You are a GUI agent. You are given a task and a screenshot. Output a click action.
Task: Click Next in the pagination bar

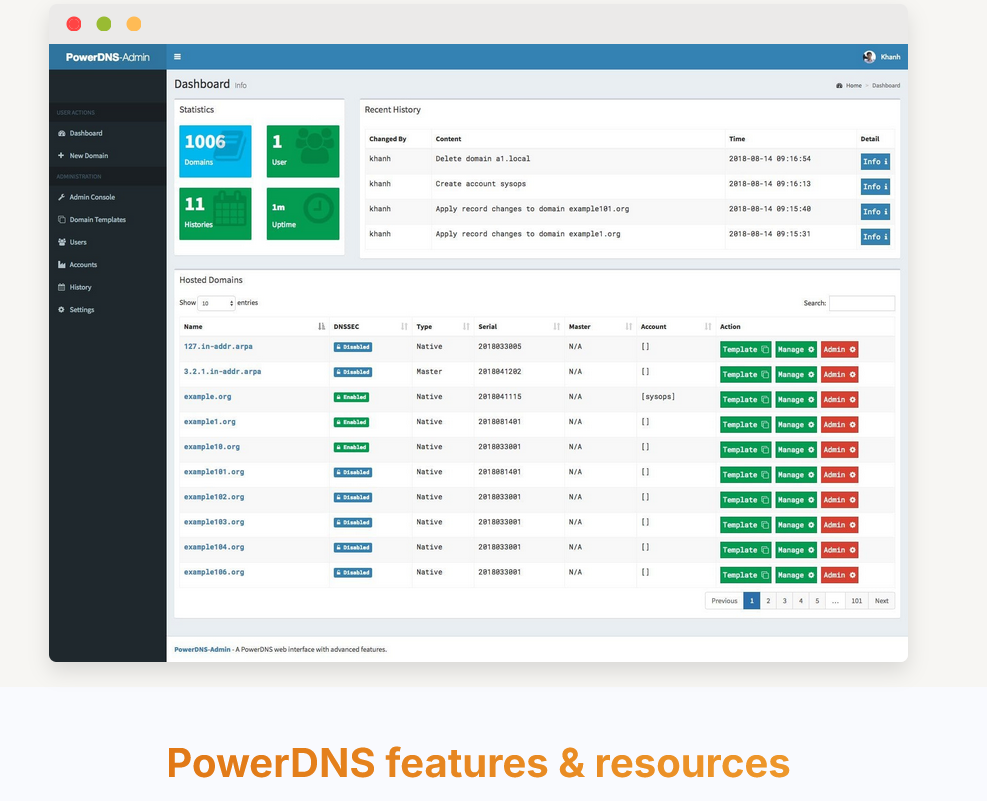881,601
